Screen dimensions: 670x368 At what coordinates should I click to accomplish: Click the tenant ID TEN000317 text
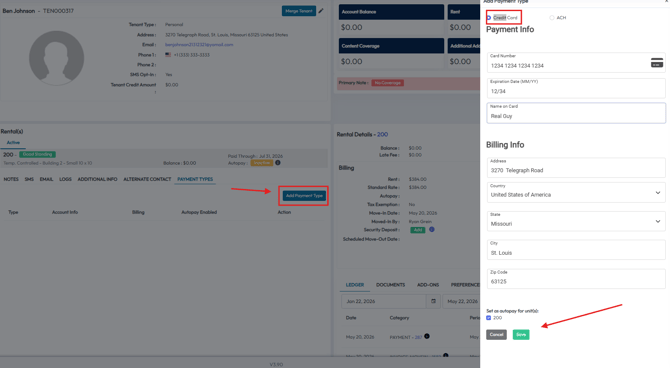58,11
